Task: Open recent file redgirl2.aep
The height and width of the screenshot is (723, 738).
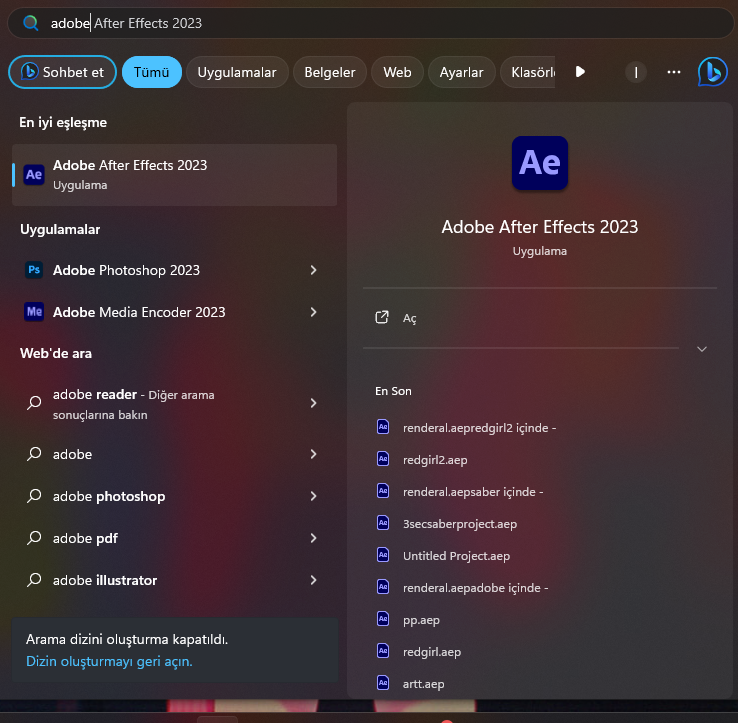Action: tap(435, 459)
